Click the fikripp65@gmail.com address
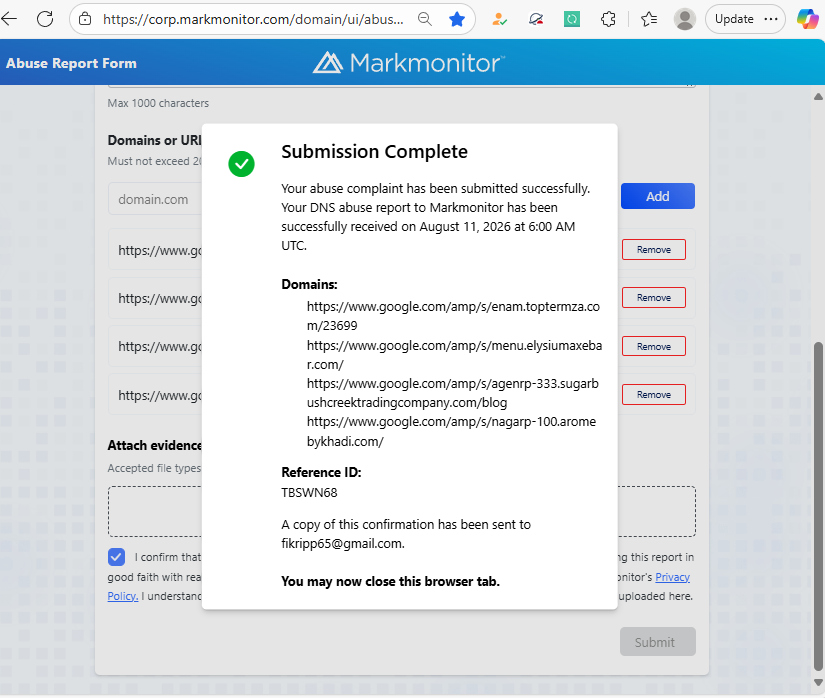 [343, 543]
